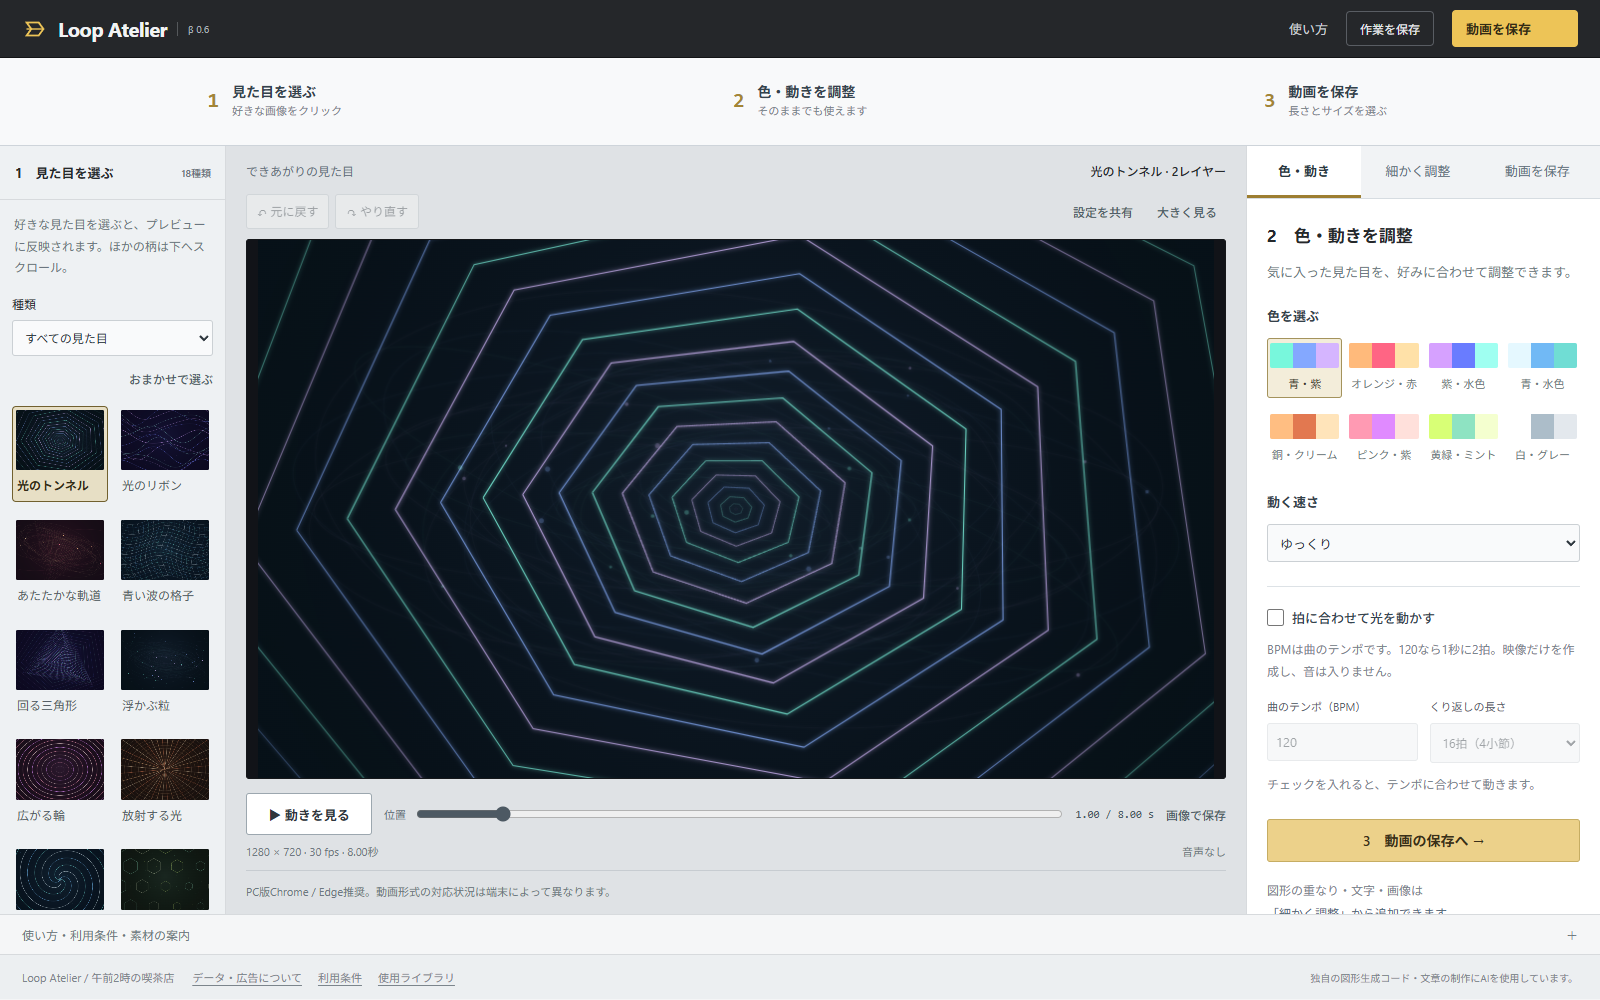Viewport: 1600px width, 1000px height.
Task: Expand footer panel with plus icon
Action: coord(1571,936)
